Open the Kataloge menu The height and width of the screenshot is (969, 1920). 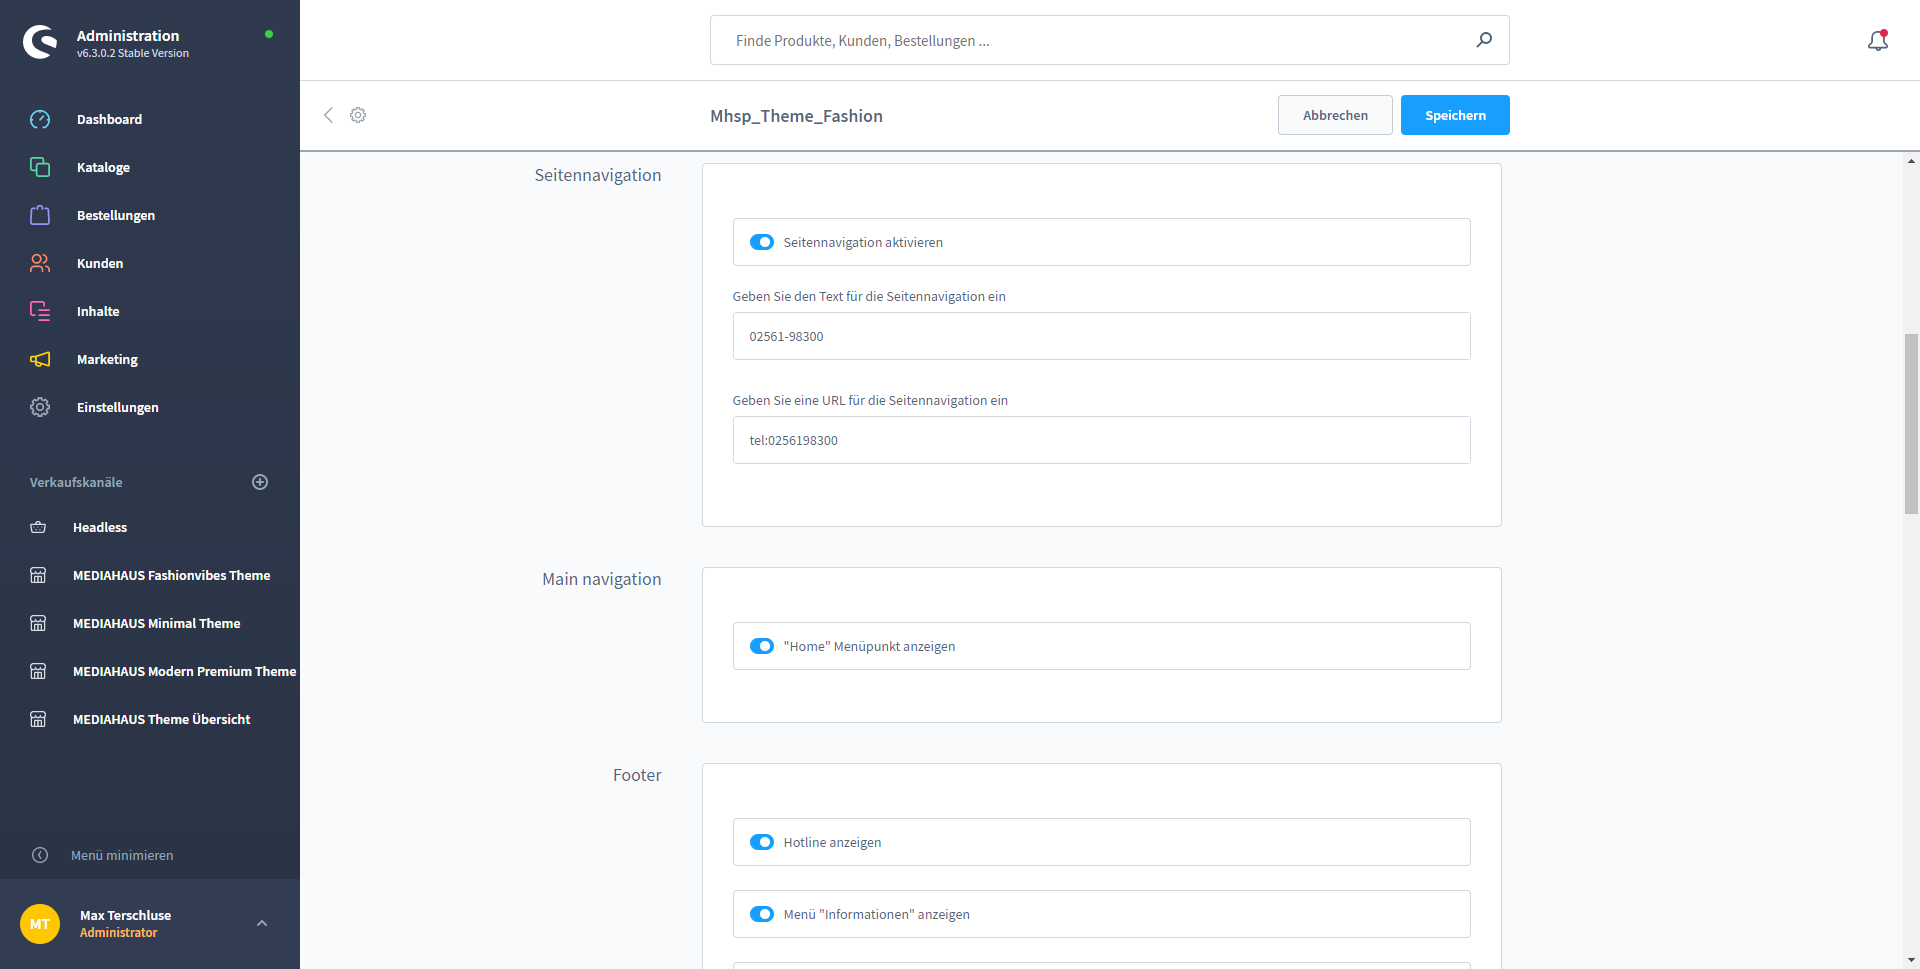(103, 167)
